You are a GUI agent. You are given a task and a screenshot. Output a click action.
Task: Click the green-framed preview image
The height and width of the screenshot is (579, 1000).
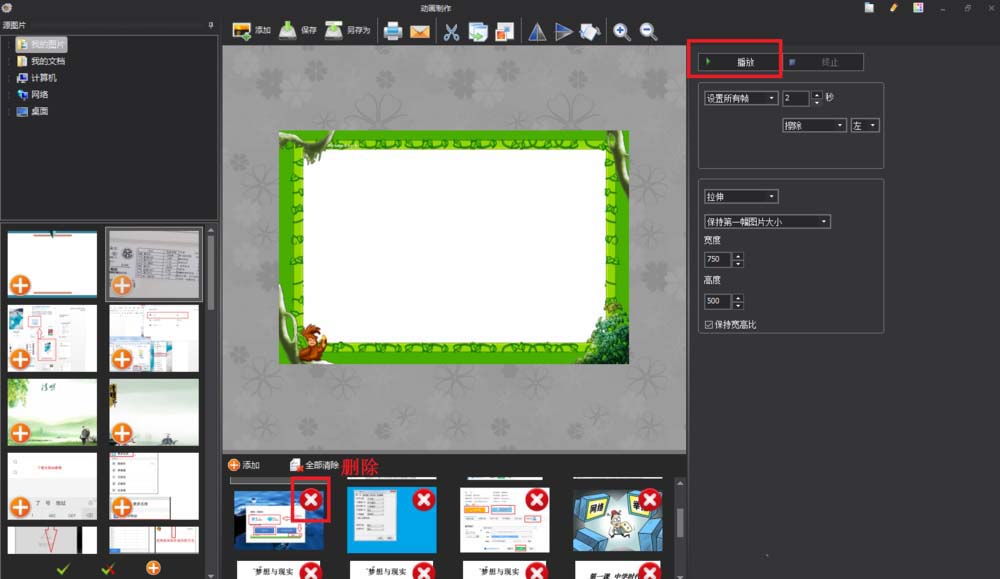pyautogui.click(x=453, y=247)
